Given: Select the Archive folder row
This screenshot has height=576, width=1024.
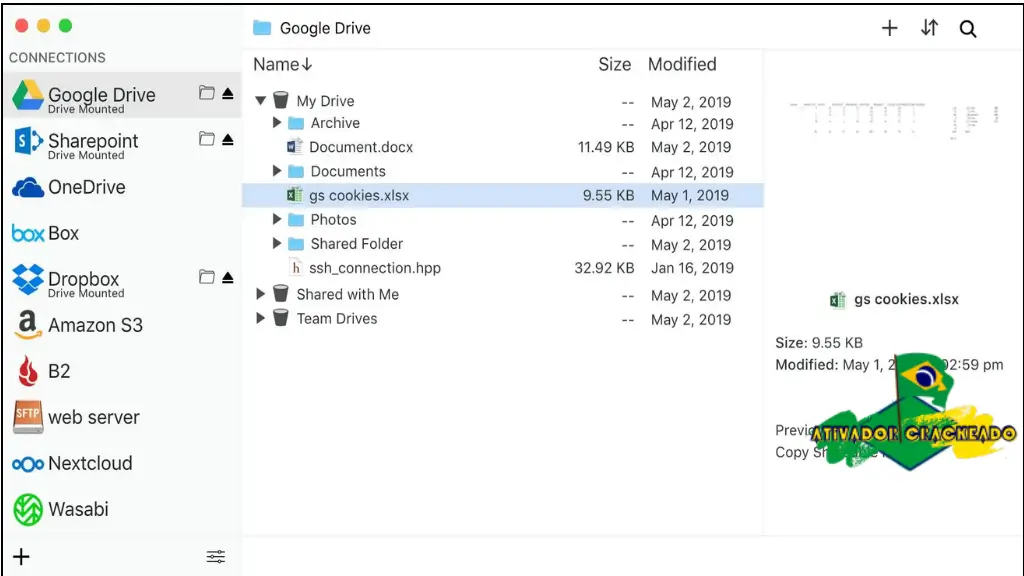Looking at the screenshot, I should 502,123.
